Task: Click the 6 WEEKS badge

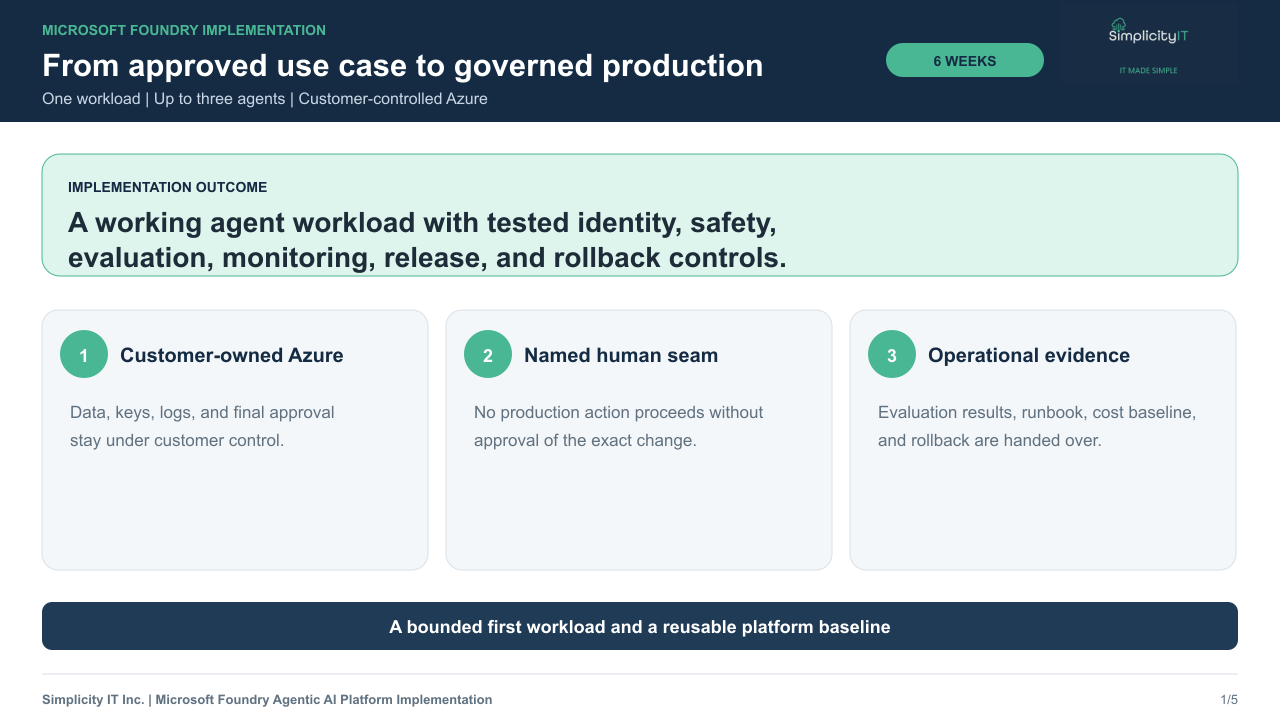Action: click(x=965, y=60)
